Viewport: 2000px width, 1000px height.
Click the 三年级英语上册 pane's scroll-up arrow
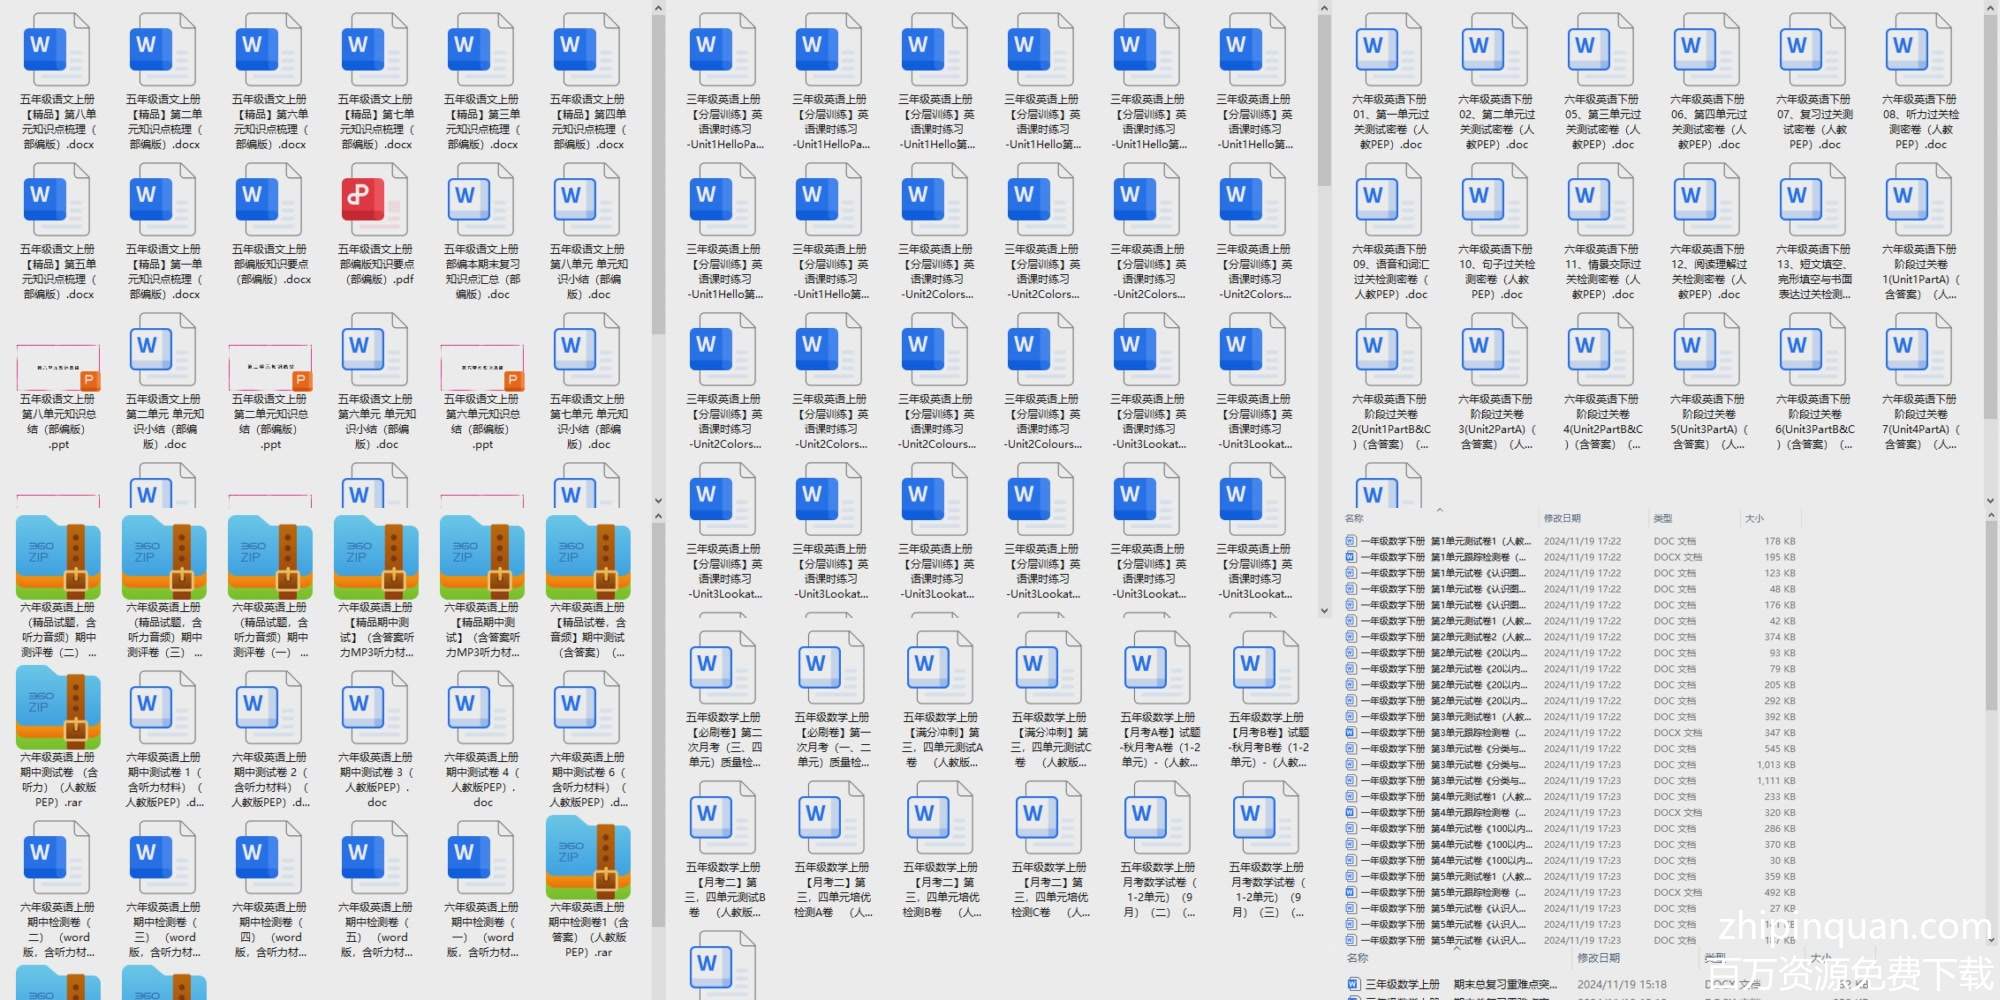point(1324,9)
